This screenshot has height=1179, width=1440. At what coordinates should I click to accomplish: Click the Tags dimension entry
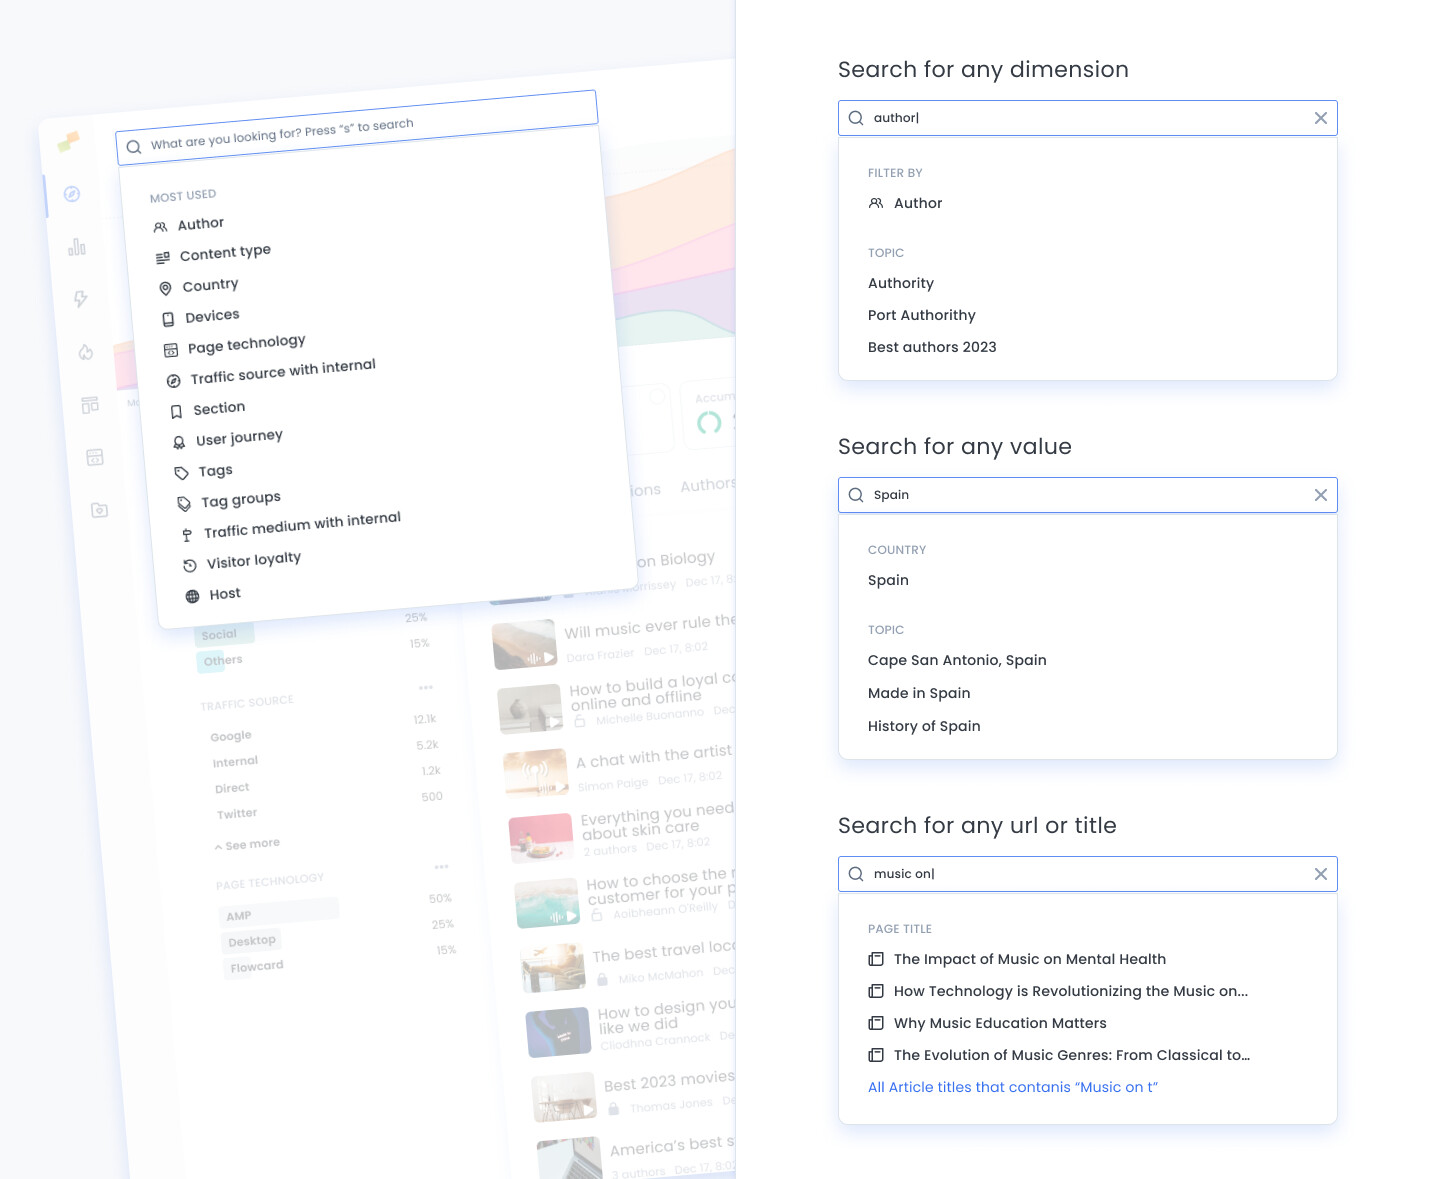pyautogui.click(x=215, y=470)
